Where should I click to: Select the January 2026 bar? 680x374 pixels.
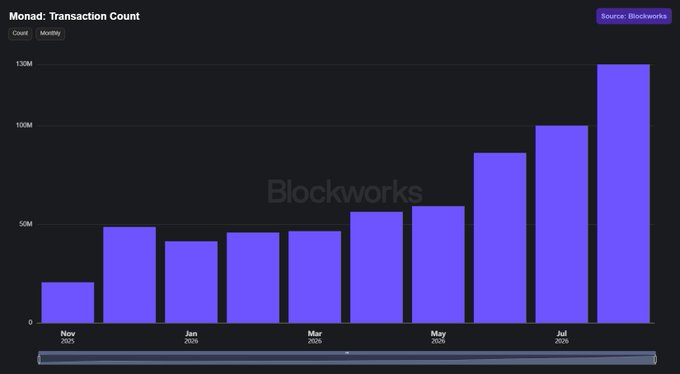[191, 282]
